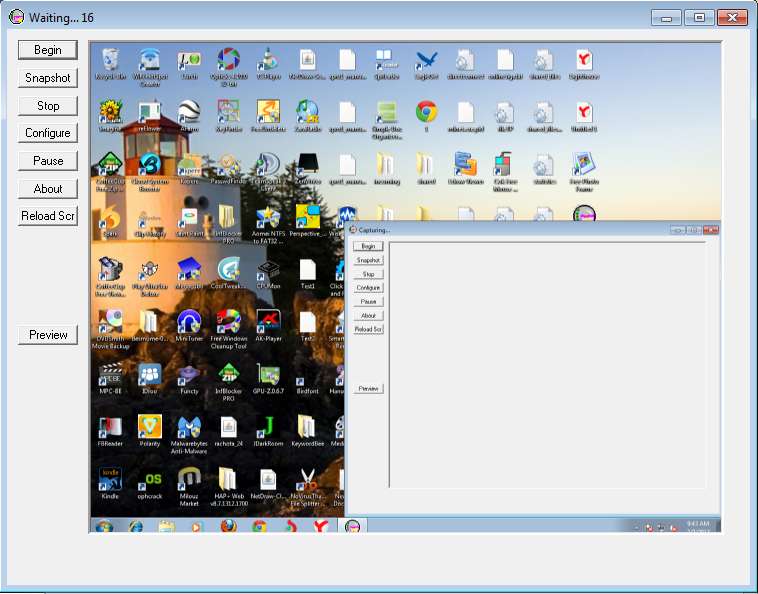Open the About dialog button
The image size is (758, 594).
coord(48,189)
